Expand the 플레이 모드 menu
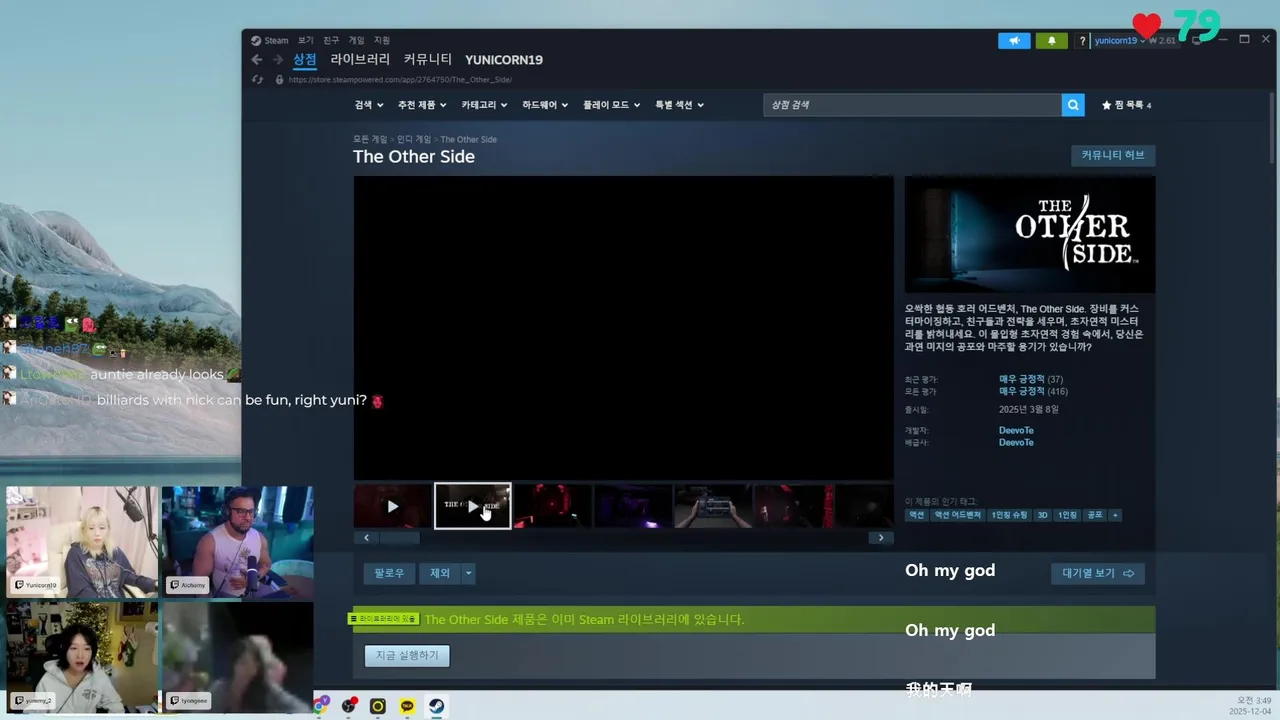The height and width of the screenshot is (720, 1280). 612,105
